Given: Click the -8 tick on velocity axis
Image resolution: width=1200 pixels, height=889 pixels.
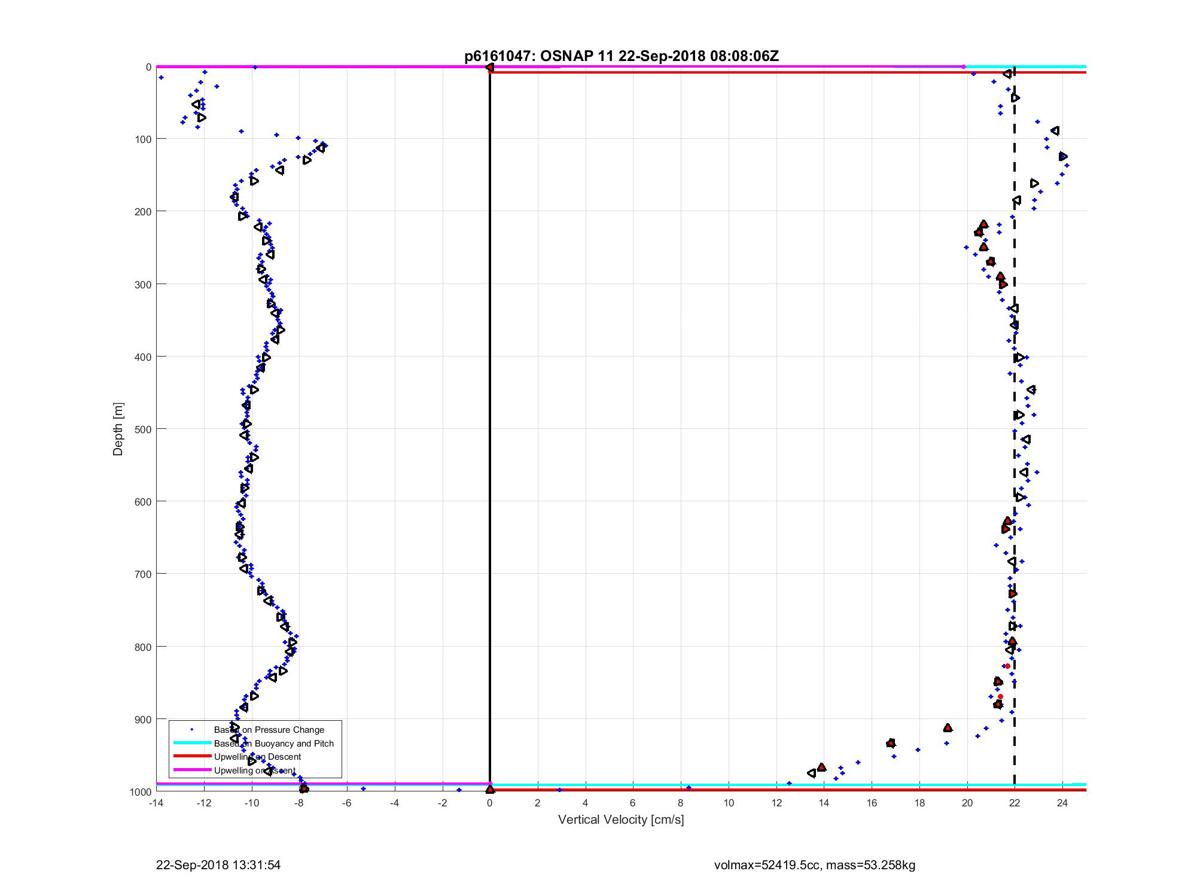Looking at the screenshot, I should pos(299,803).
